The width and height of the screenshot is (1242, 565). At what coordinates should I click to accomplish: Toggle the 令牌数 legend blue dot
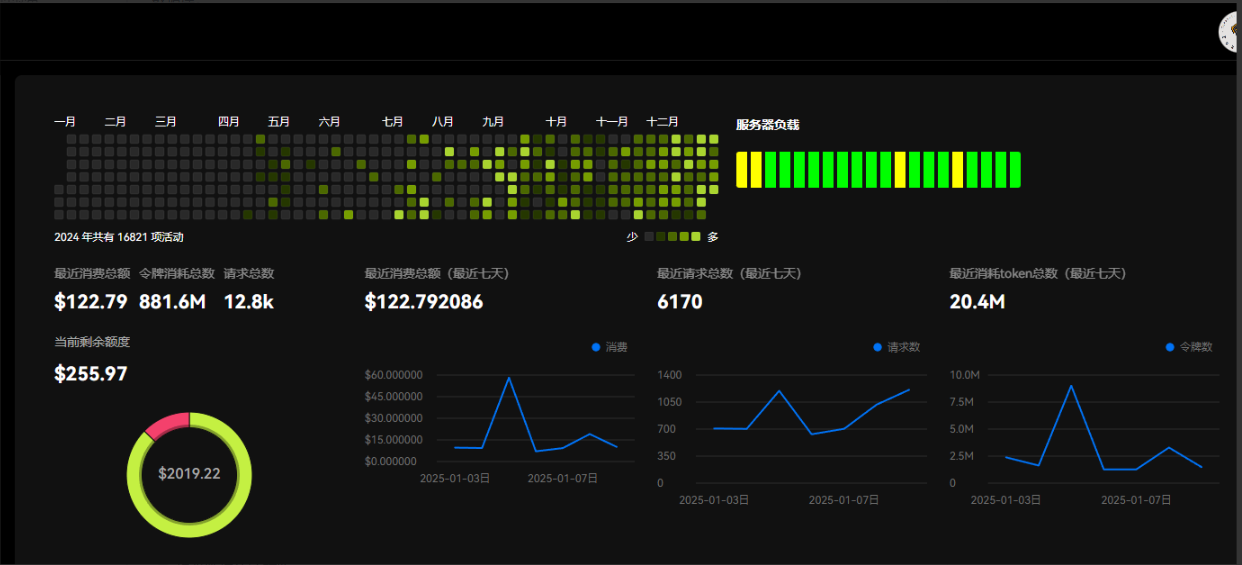pyautogui.click(x=1170, y=347)
